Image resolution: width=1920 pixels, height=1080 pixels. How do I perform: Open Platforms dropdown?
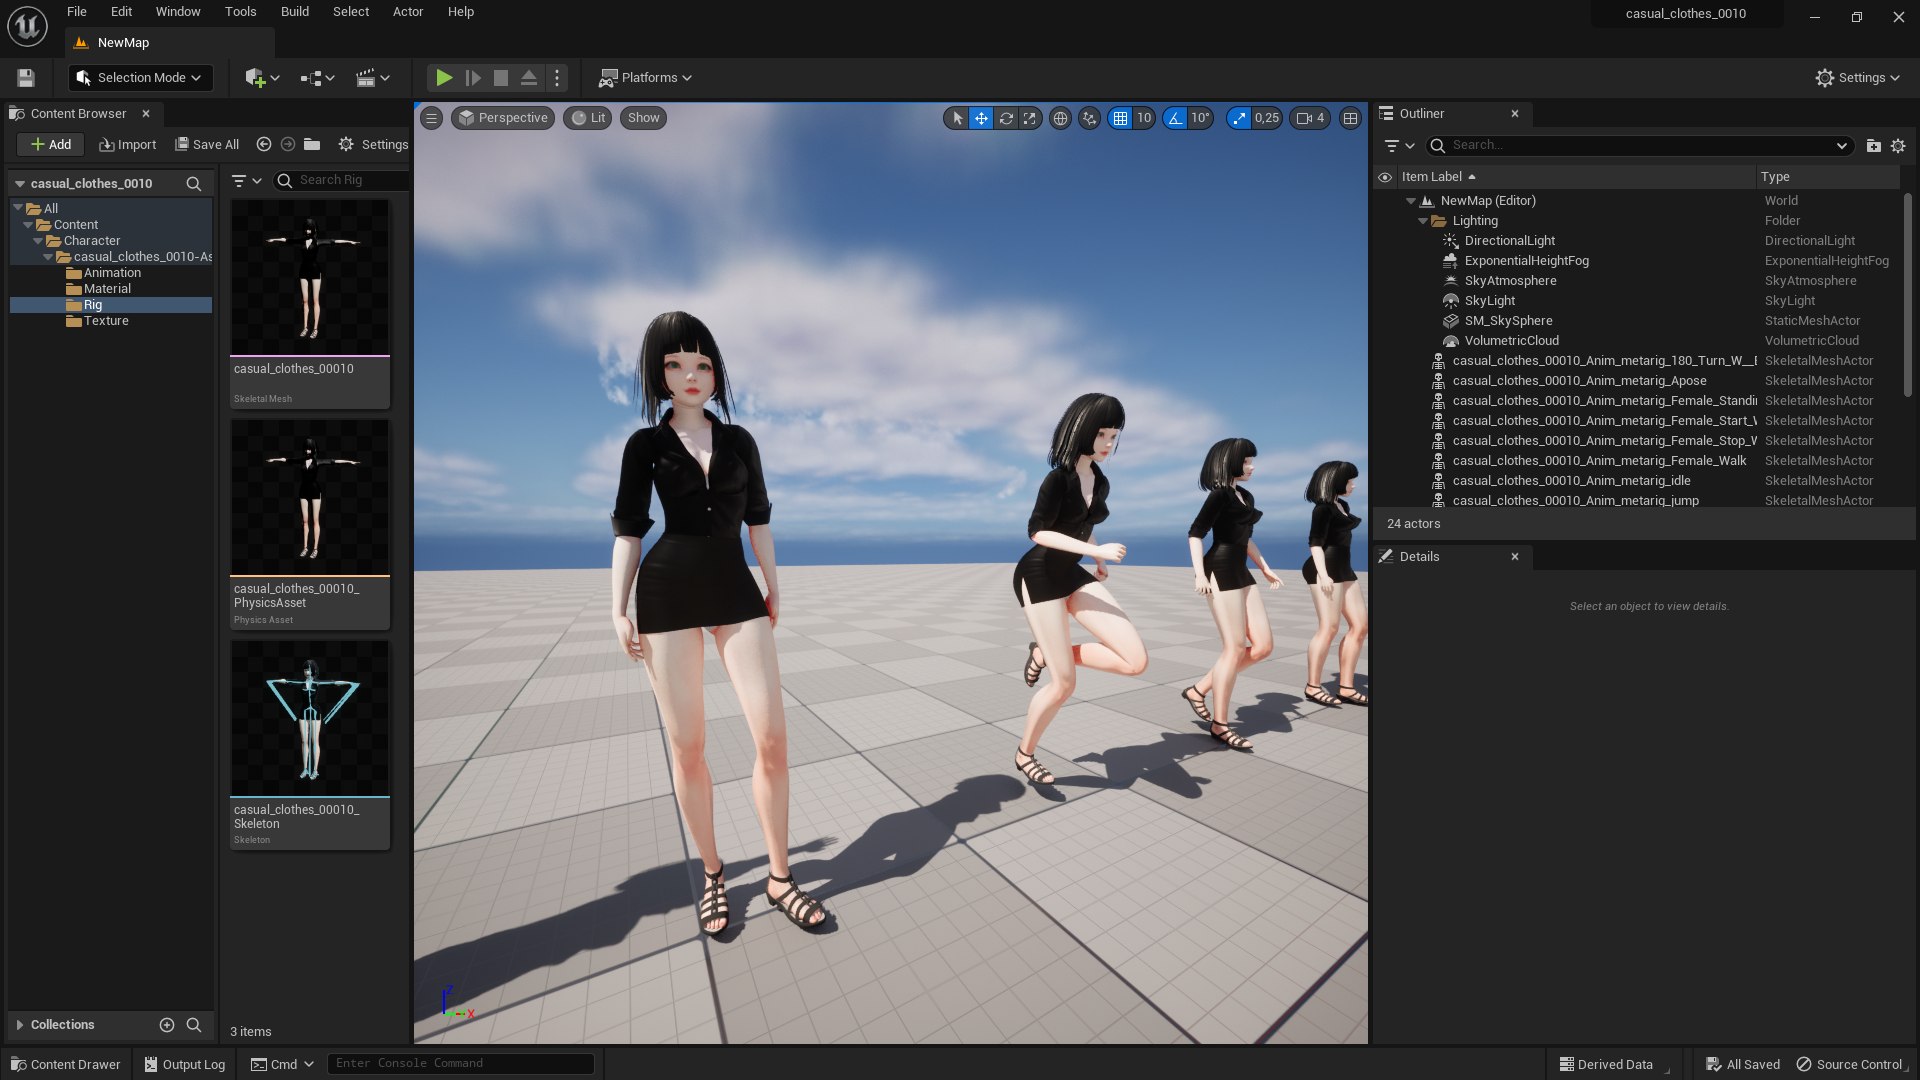[645, 78]
